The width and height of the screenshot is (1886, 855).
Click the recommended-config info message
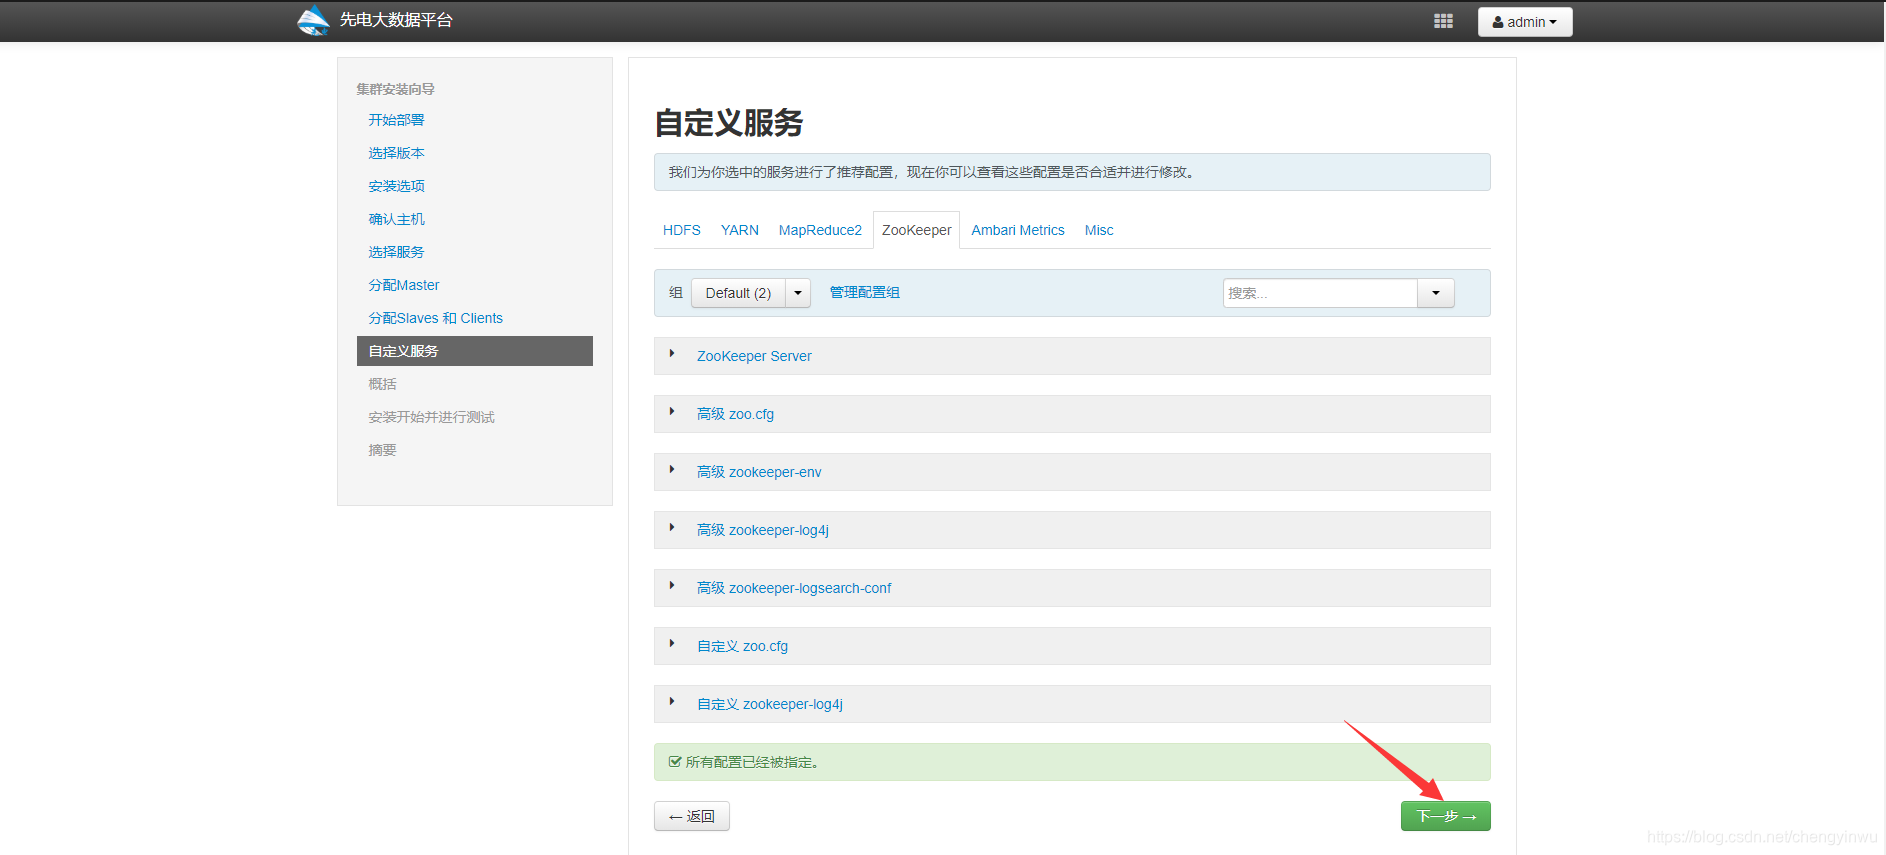pos(1072,172)
